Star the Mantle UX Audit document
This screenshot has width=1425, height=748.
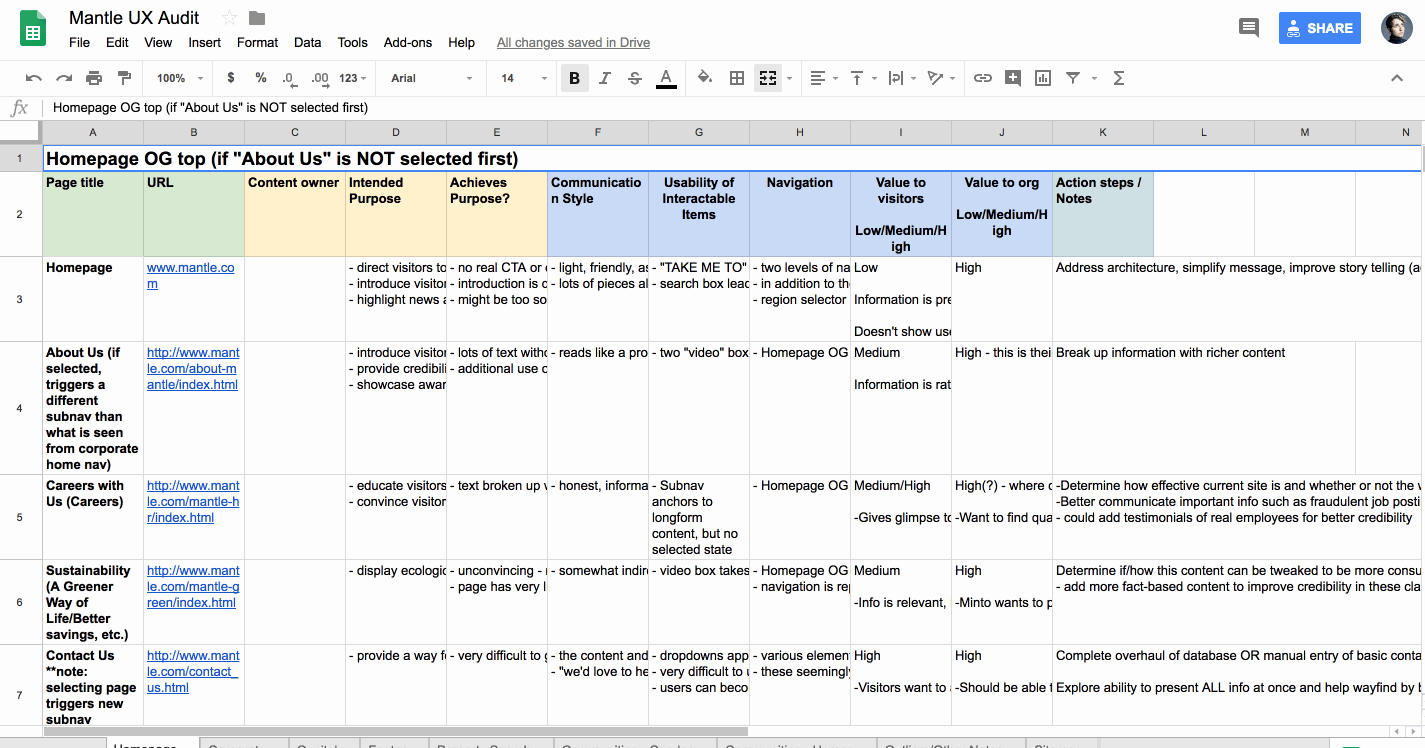(229, 17)
